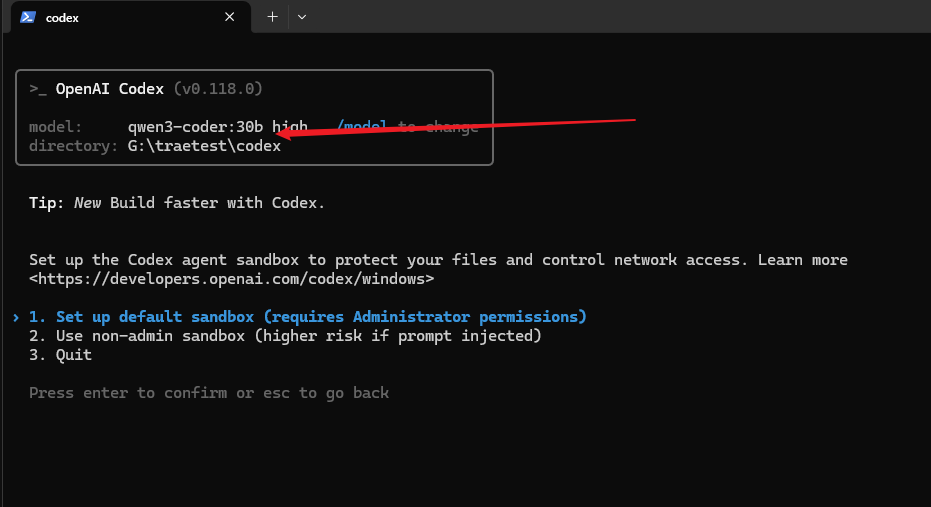
Task: Click the /model command text
Action: [x=362, y=126]
